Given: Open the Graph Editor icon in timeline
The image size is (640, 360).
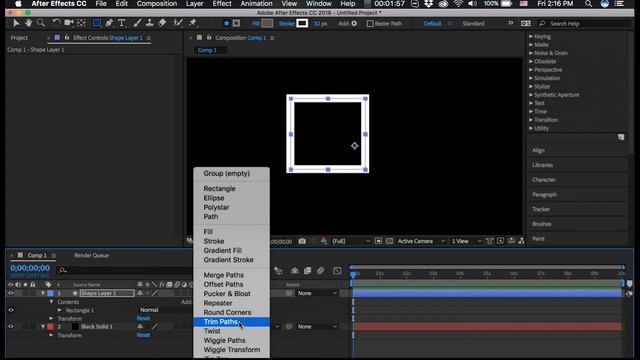Looking at the screenshot, I should (337, 271).
